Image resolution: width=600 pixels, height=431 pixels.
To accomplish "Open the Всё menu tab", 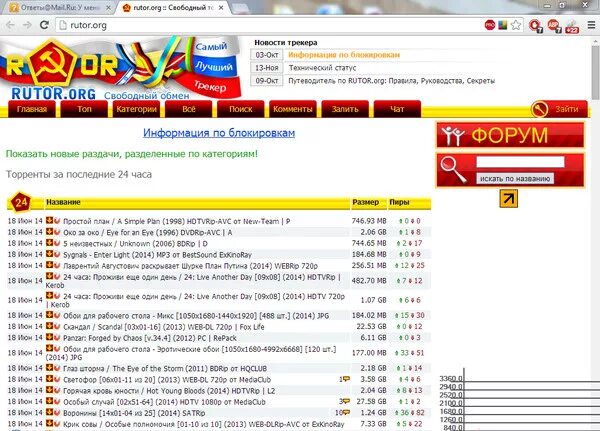I will tap(189, 109).
